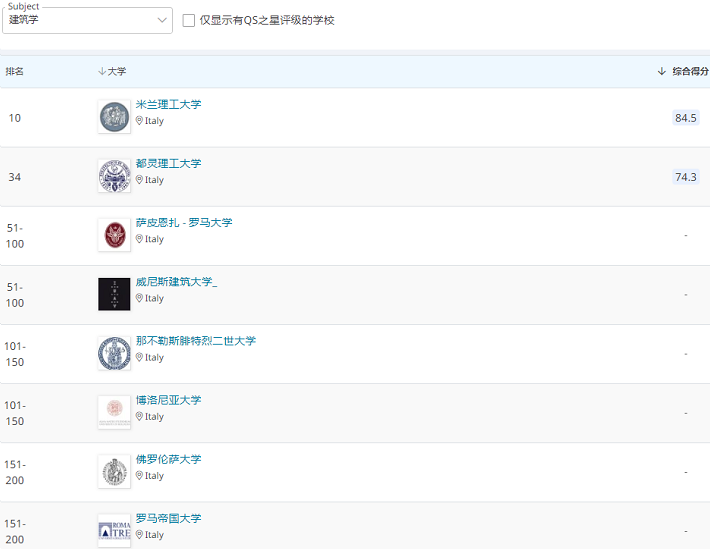Sort by the 综合得分 column header
The width and height of the screenshot is (710, 549).
[683, 71]
